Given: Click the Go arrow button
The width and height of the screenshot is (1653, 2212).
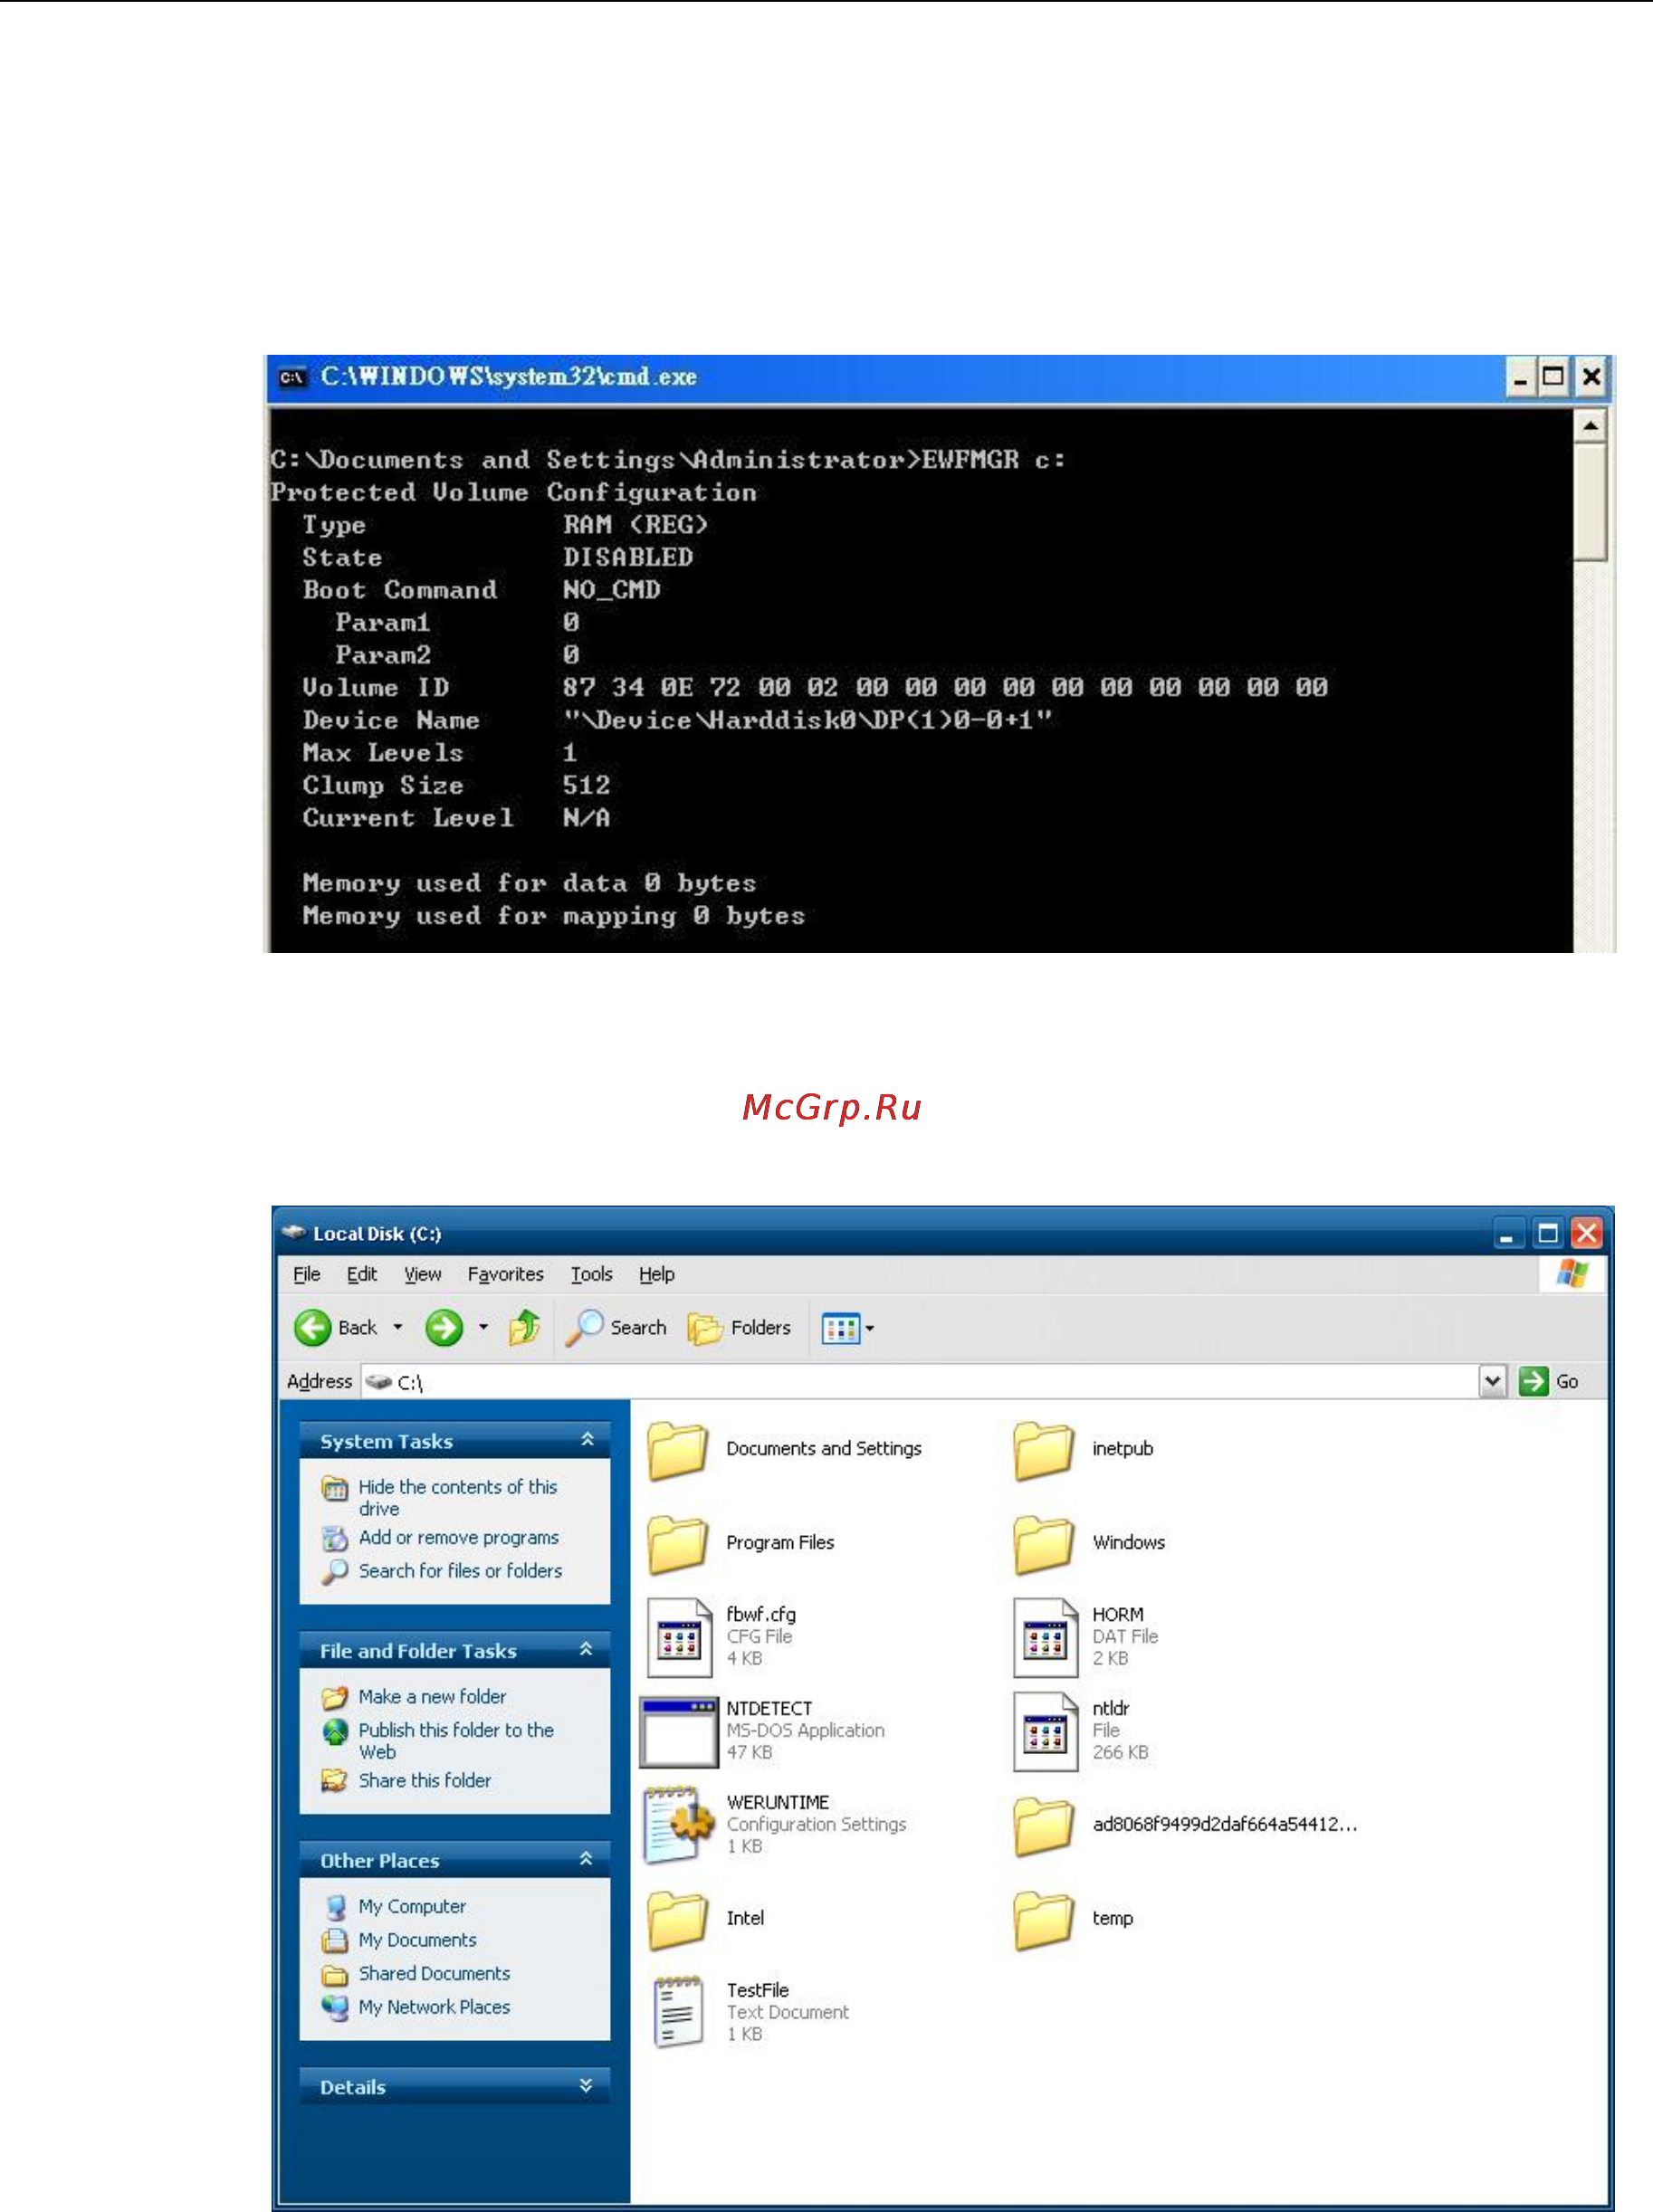Looking at the screenshot, I should (x=1533, y=1381).
